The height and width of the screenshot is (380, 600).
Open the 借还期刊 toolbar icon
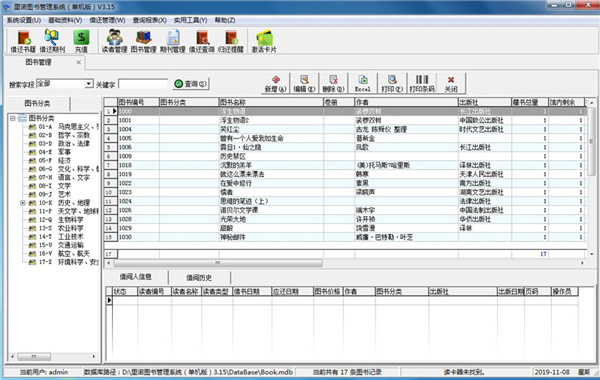(52, 41)
